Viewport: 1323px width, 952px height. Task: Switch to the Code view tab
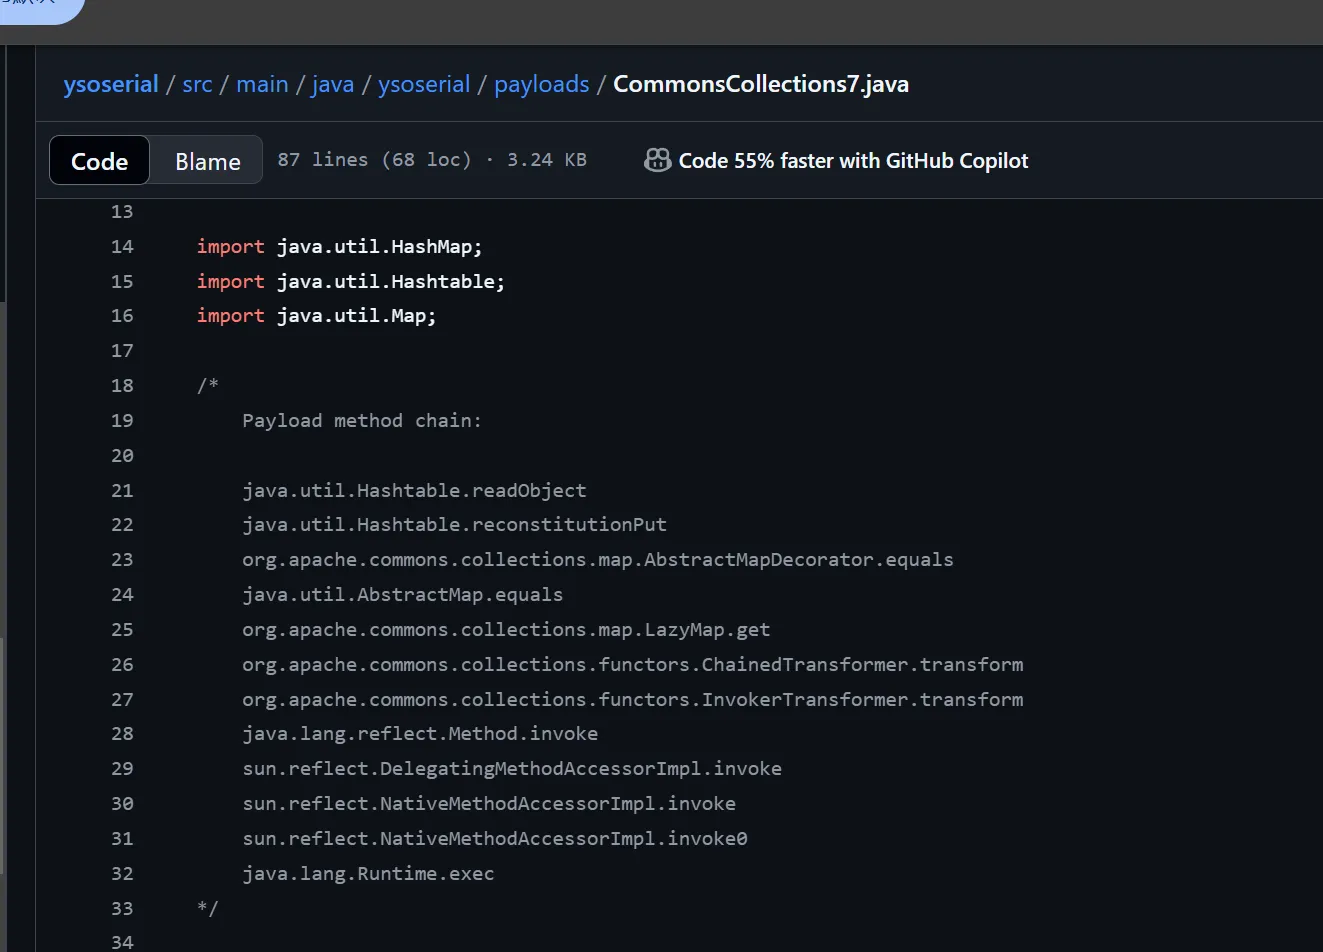(100, 161)
